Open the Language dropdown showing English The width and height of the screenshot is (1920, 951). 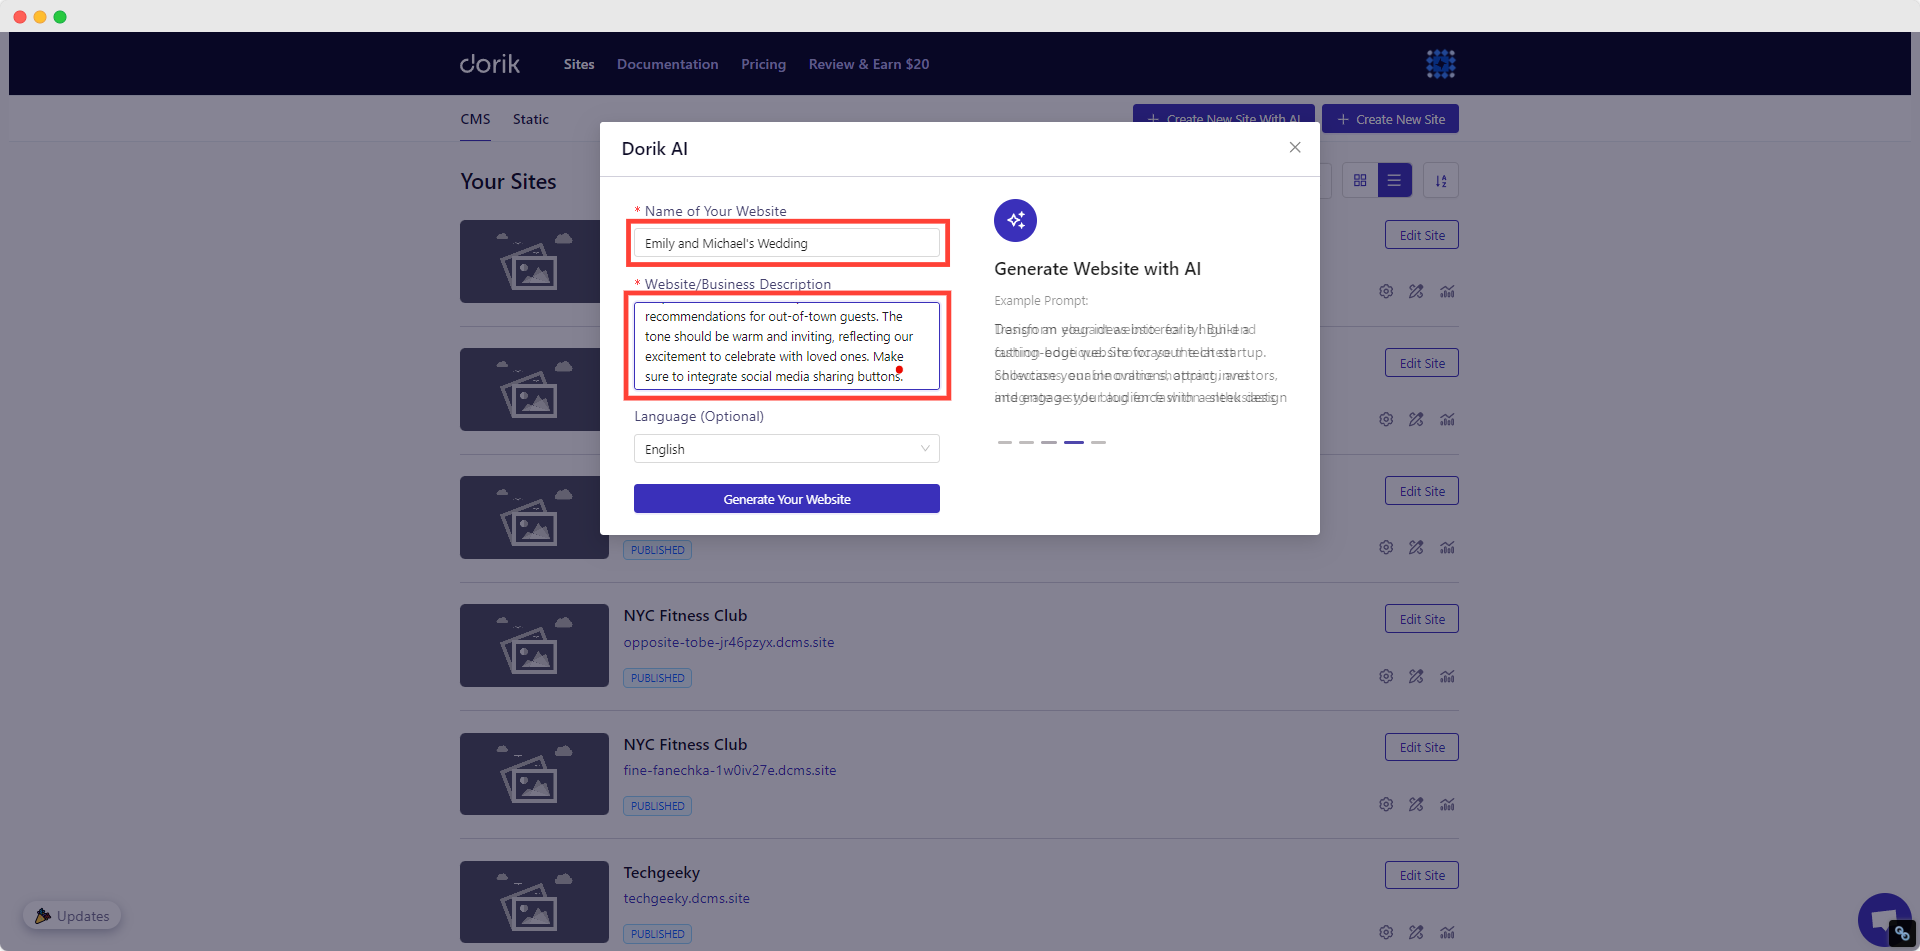[x=786, y=449]
